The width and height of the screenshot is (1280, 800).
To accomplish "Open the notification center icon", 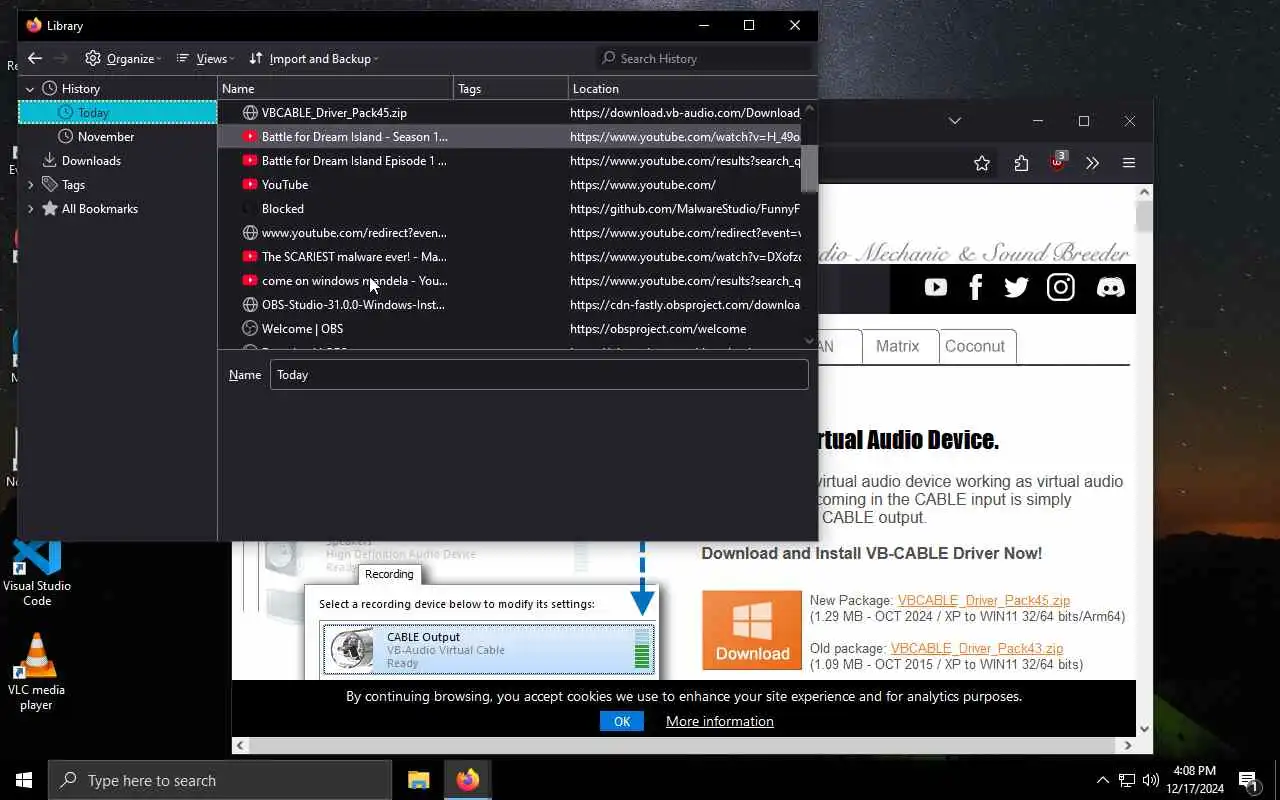I will click(1248, 780).
